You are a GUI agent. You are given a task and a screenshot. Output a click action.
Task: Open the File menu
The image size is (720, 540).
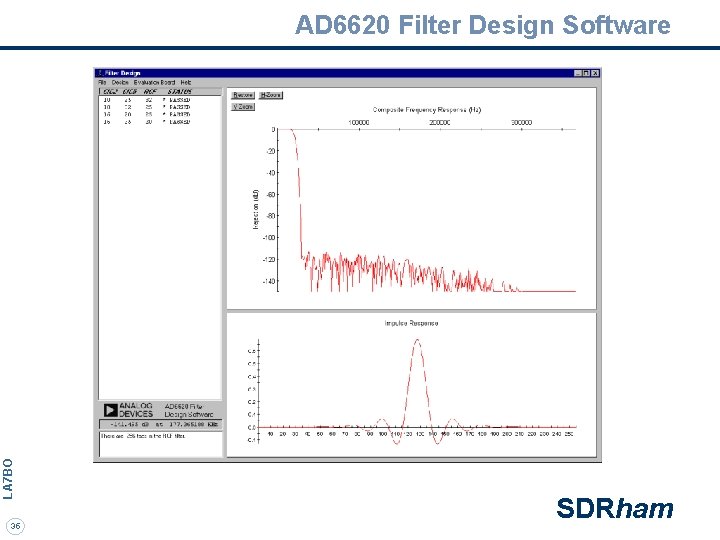coord(102,82)
